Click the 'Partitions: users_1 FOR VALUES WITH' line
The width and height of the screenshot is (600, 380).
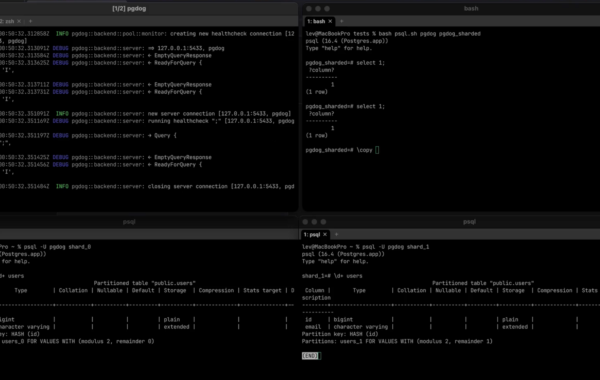[x=397, y=341]
